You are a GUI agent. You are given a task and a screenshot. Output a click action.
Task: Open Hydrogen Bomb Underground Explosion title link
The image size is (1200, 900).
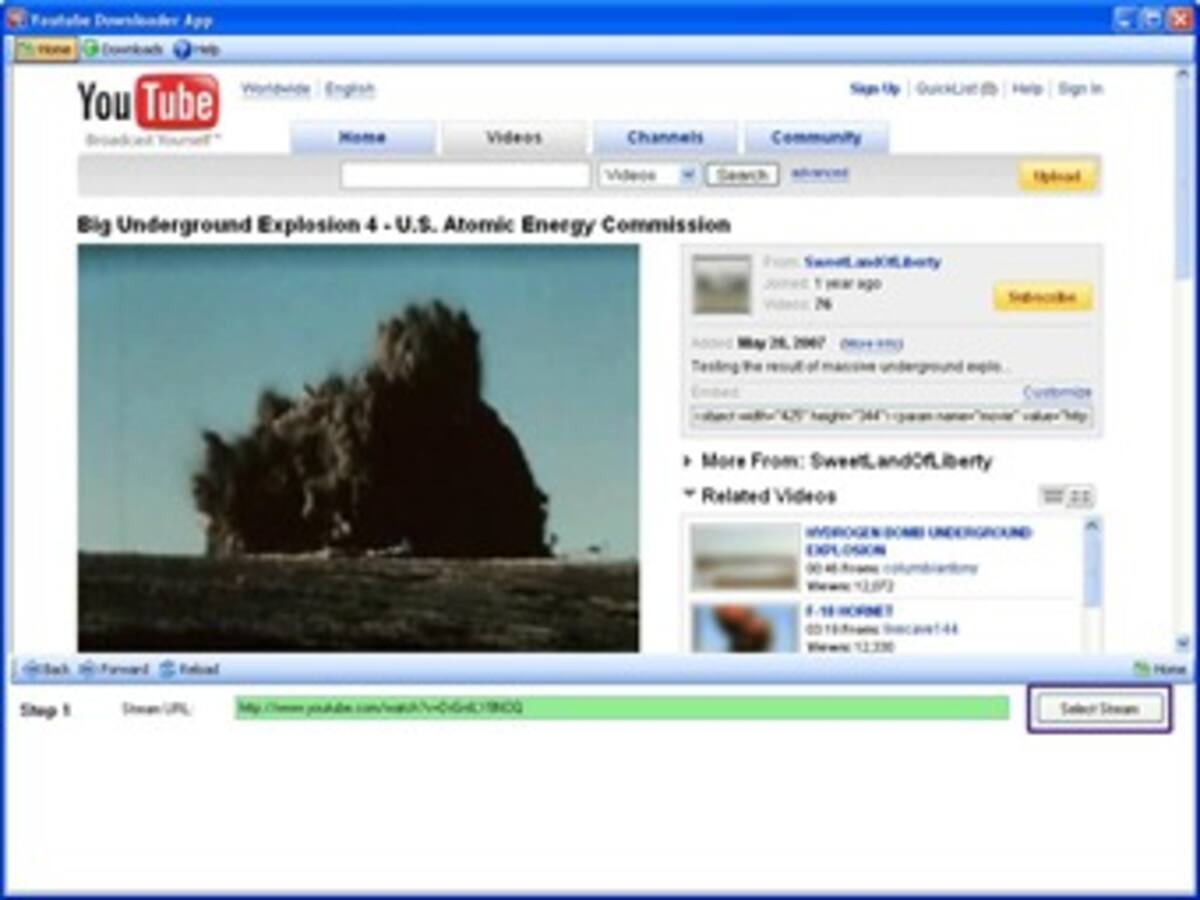click(918, 541)
